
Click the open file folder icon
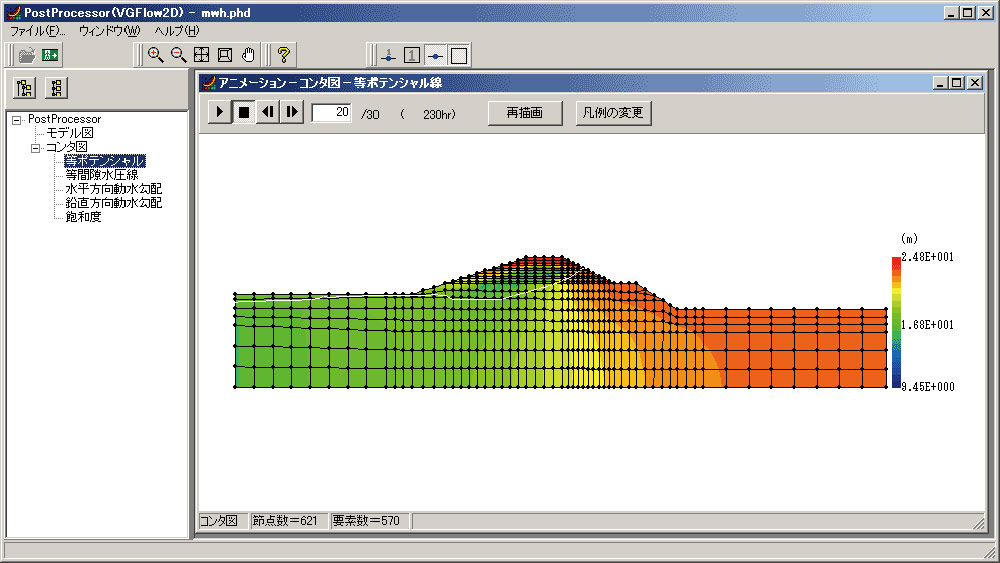click(x=27, y=55)
